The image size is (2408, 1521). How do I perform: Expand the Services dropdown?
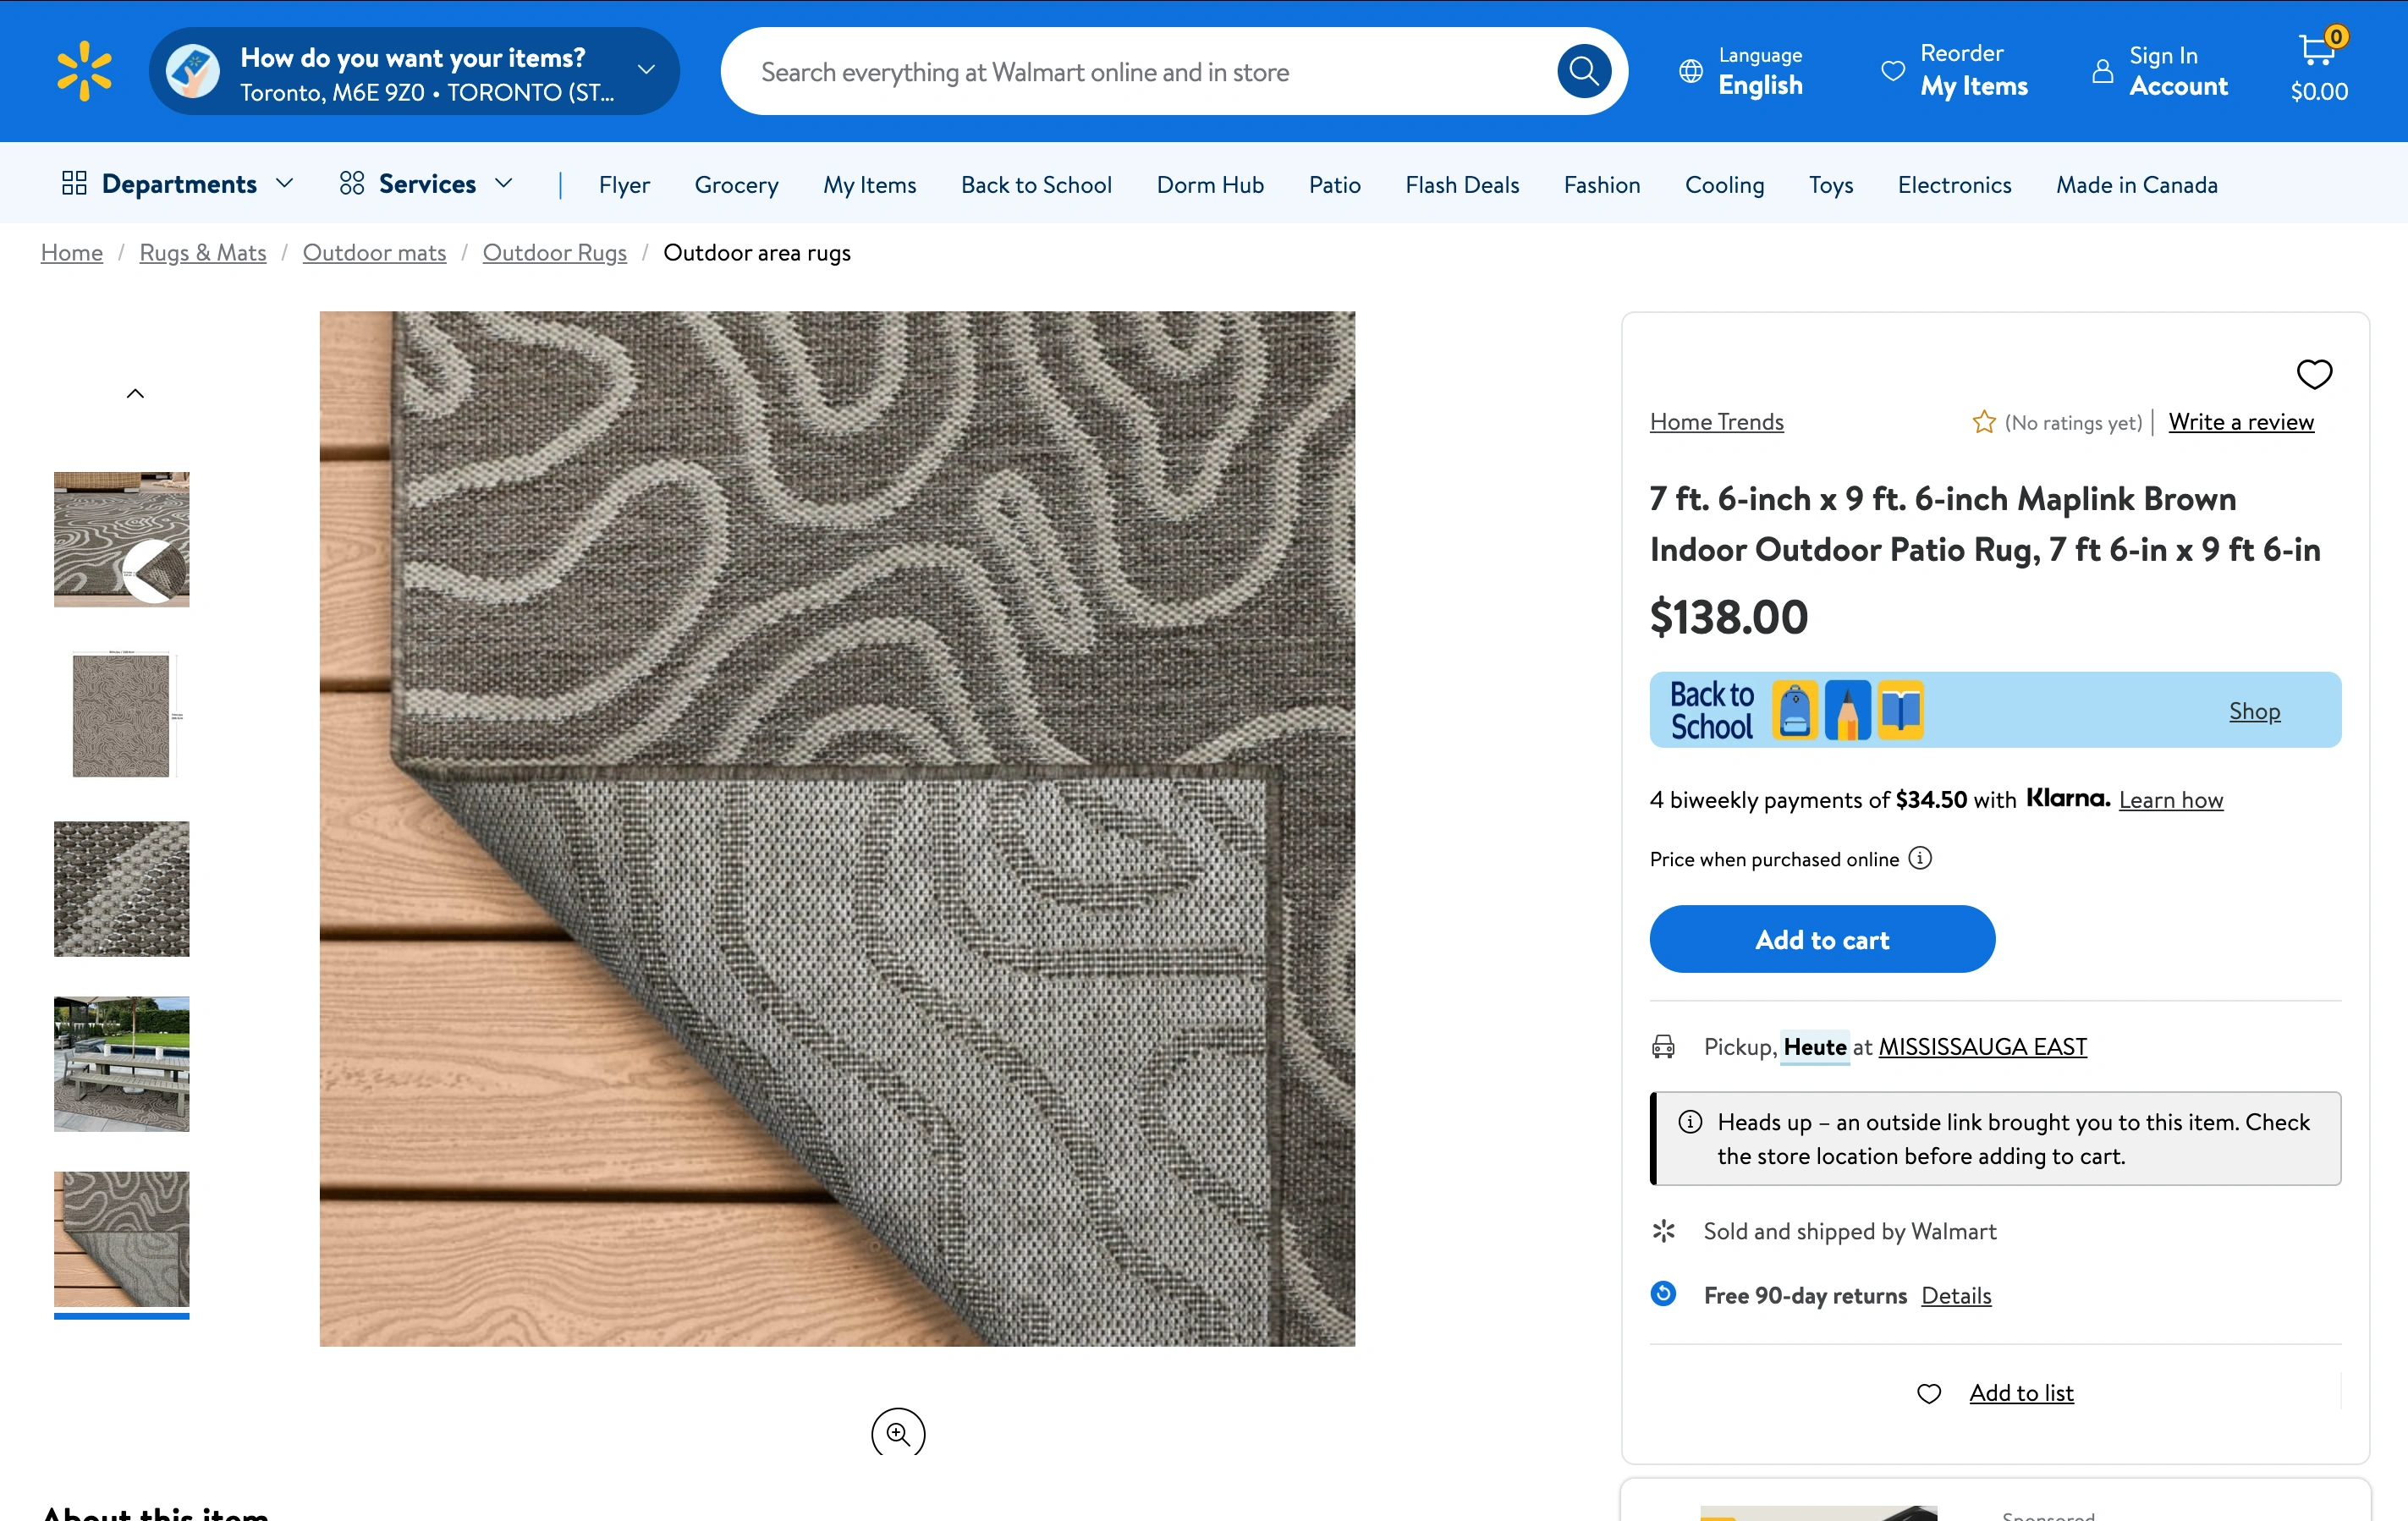click(x=426, y=184)
